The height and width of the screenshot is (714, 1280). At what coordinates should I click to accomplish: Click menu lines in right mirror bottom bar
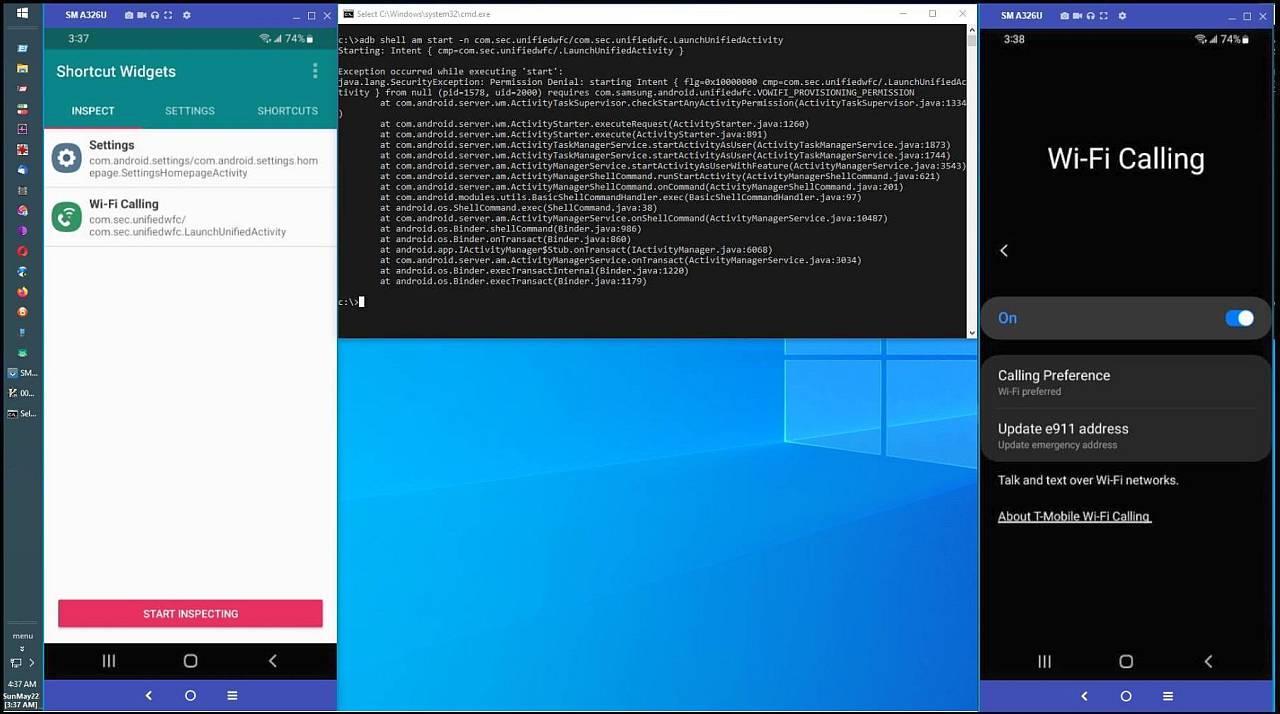pyautogui.click(x=1168, y=696)
